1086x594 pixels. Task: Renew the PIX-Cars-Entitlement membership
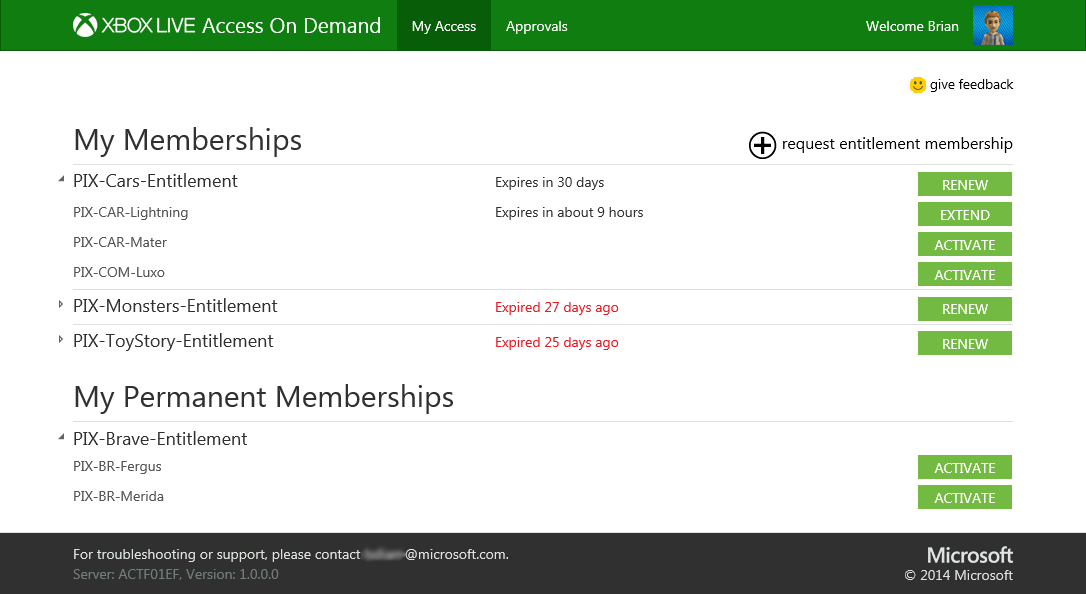[x=965, y=184]
